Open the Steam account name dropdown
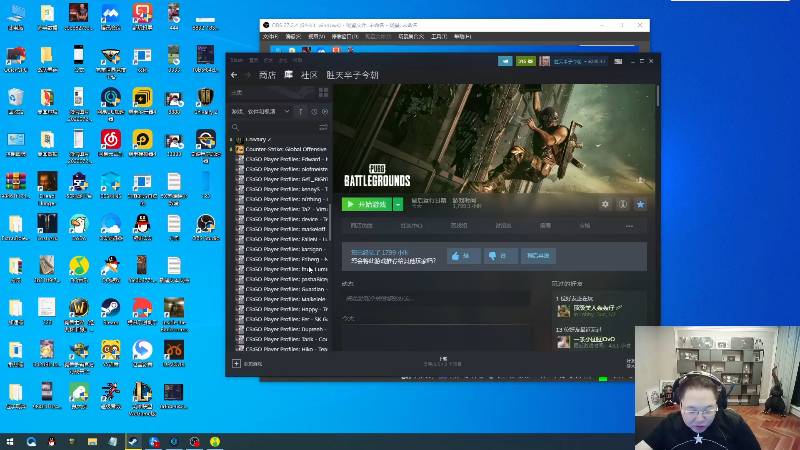 click(579, 61)
